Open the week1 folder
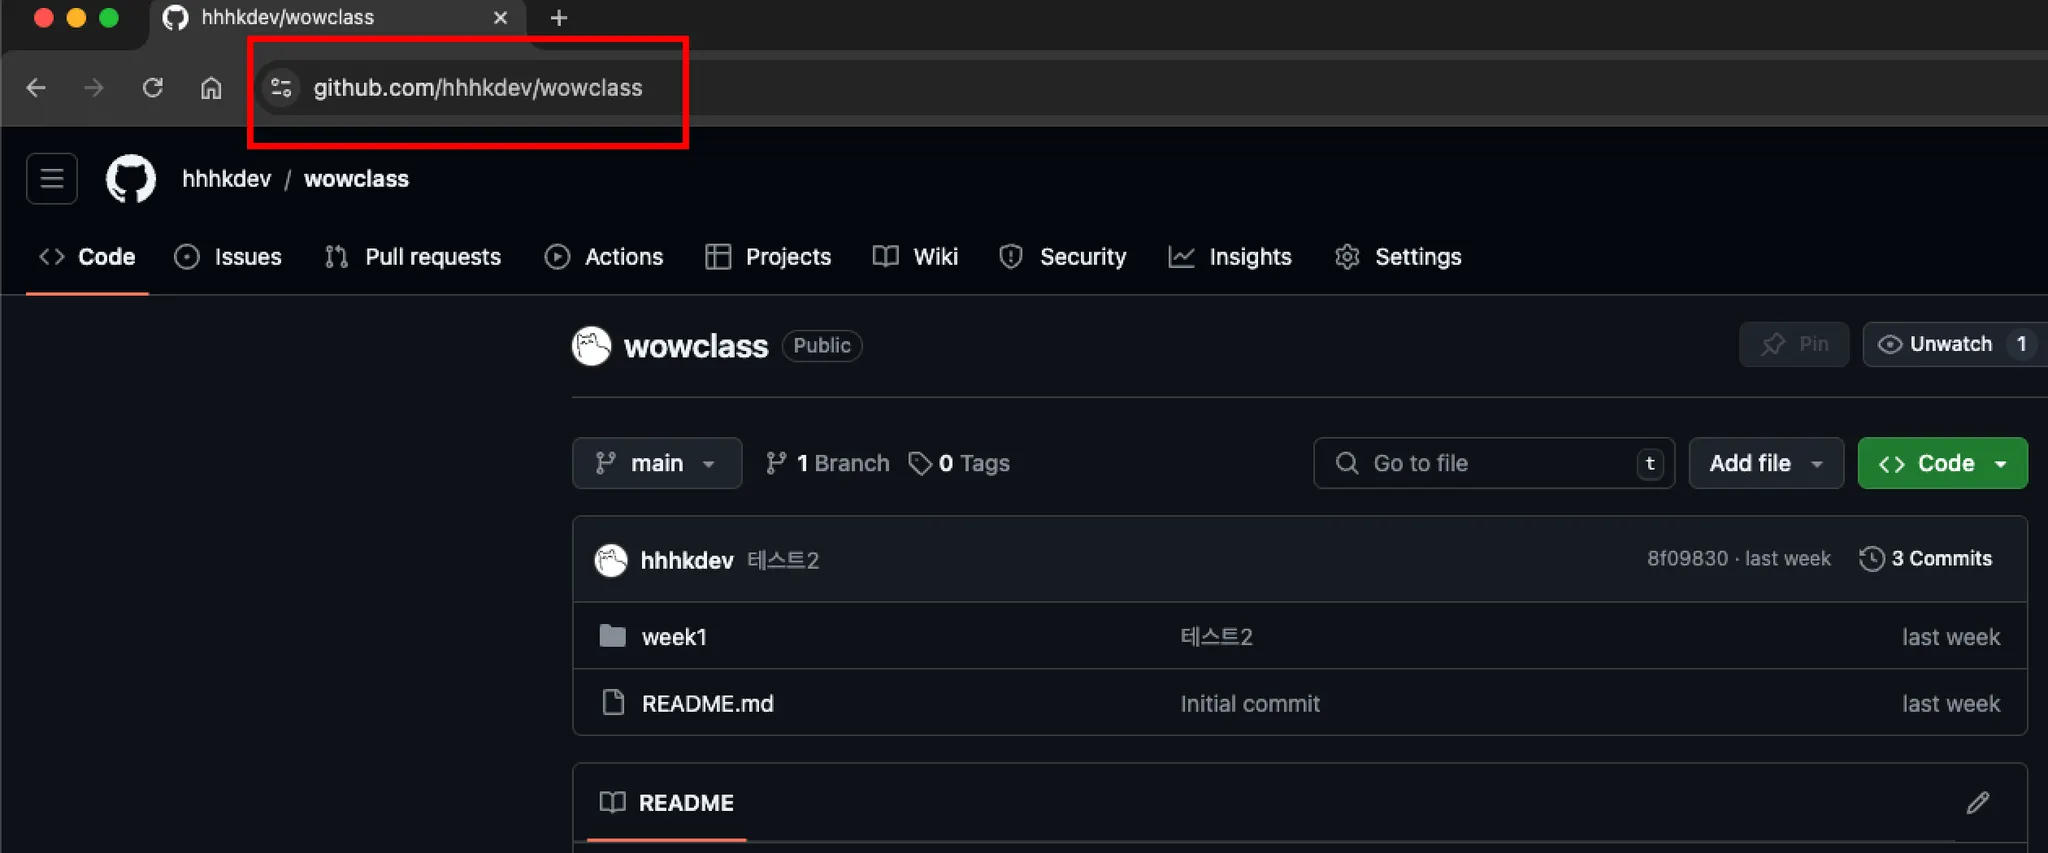This screenshot has width=2048, height=853. point(674,637)
